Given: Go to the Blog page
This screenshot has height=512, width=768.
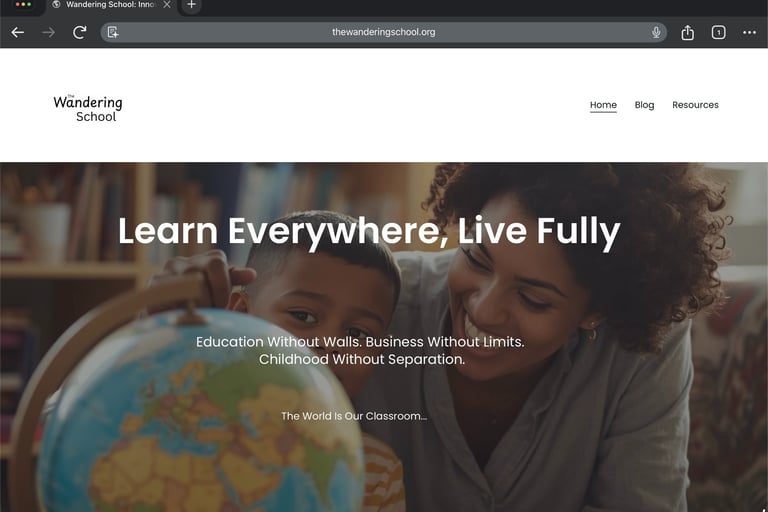Looking at the screenshot, I should [644, 105].
